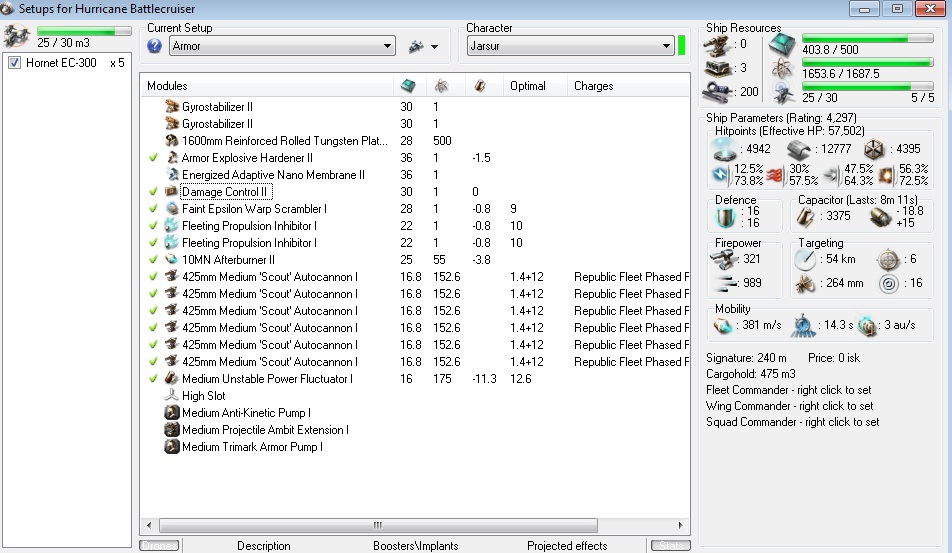Click the scrollbar left arrow under modules
This screenshot has width=952, height=553.
tap(149, 525)
